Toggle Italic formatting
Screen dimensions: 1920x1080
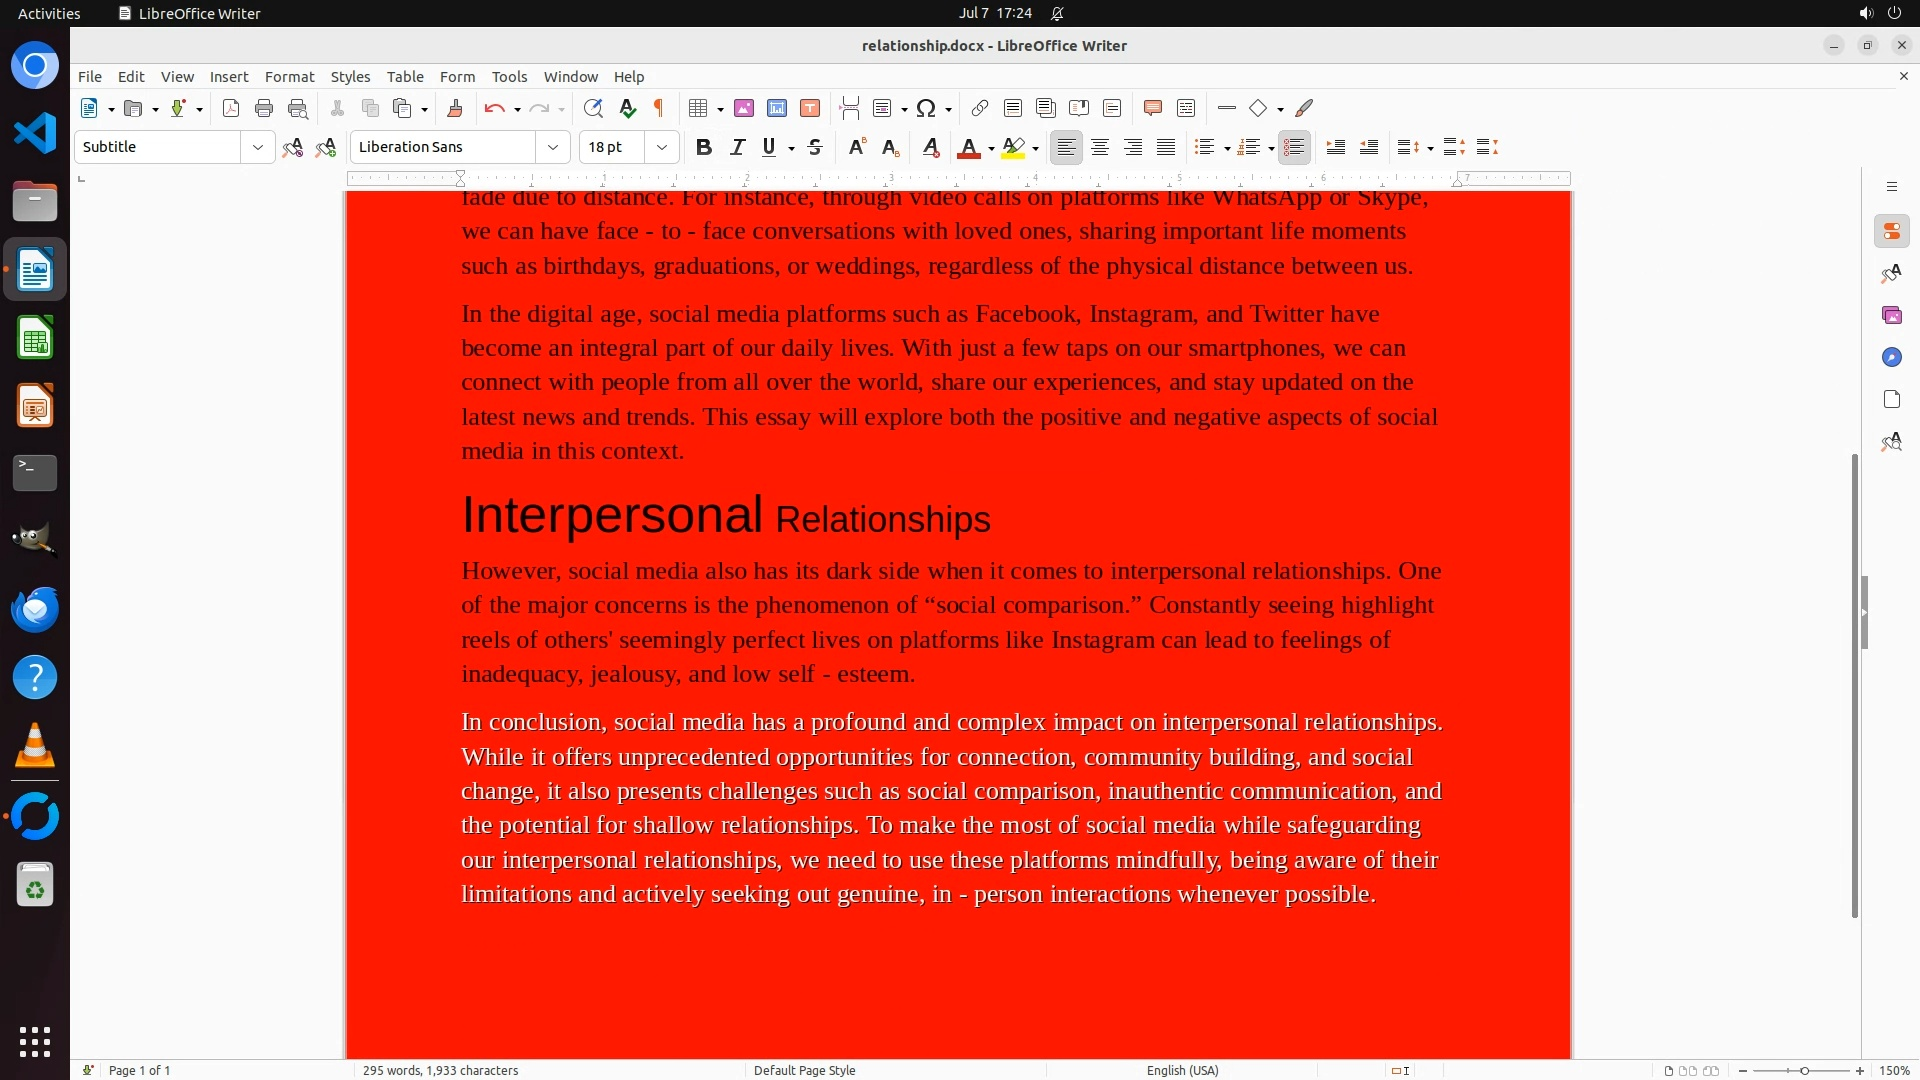(738, 147)
